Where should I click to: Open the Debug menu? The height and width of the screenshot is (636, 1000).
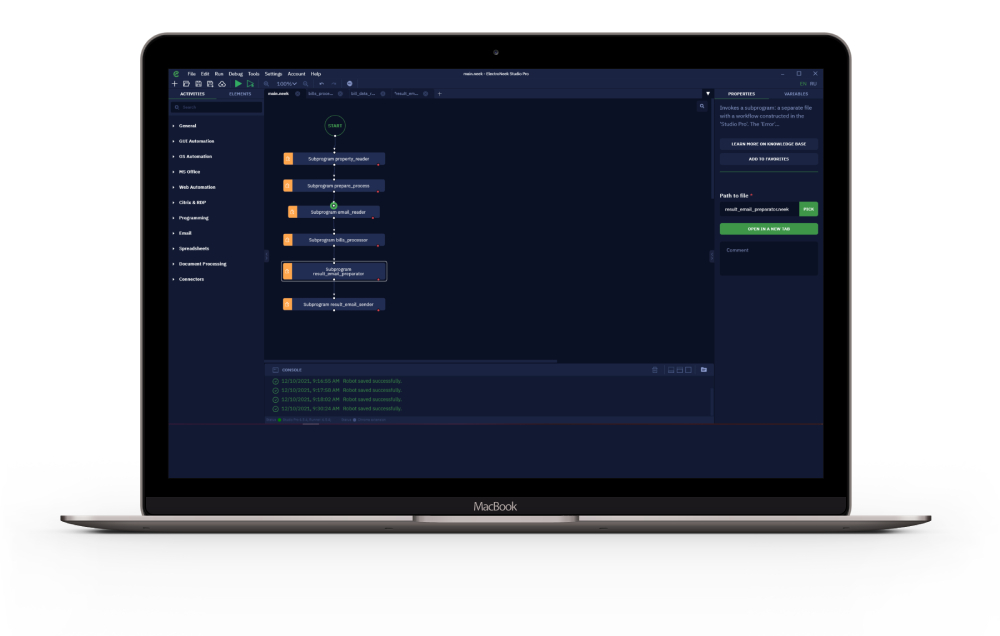(x=235, y=74)
